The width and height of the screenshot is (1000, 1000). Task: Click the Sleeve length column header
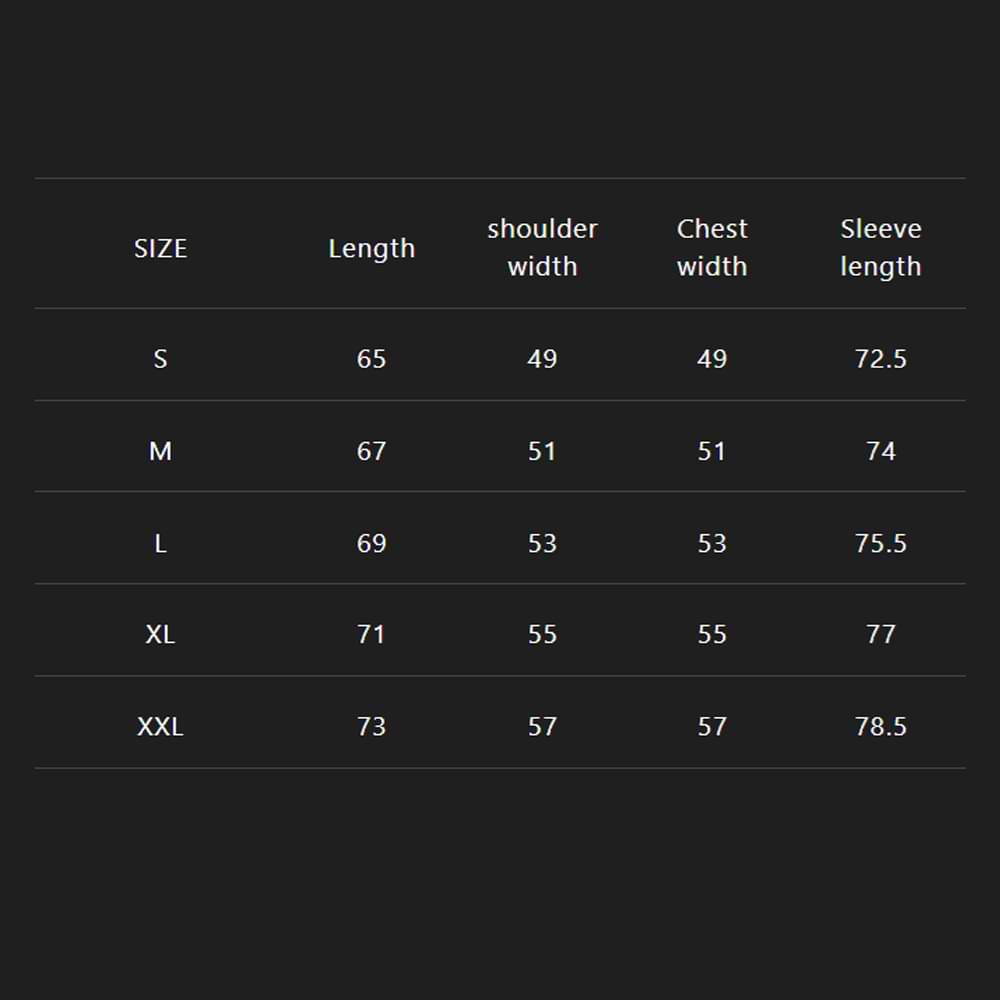[x=880, y=247]
